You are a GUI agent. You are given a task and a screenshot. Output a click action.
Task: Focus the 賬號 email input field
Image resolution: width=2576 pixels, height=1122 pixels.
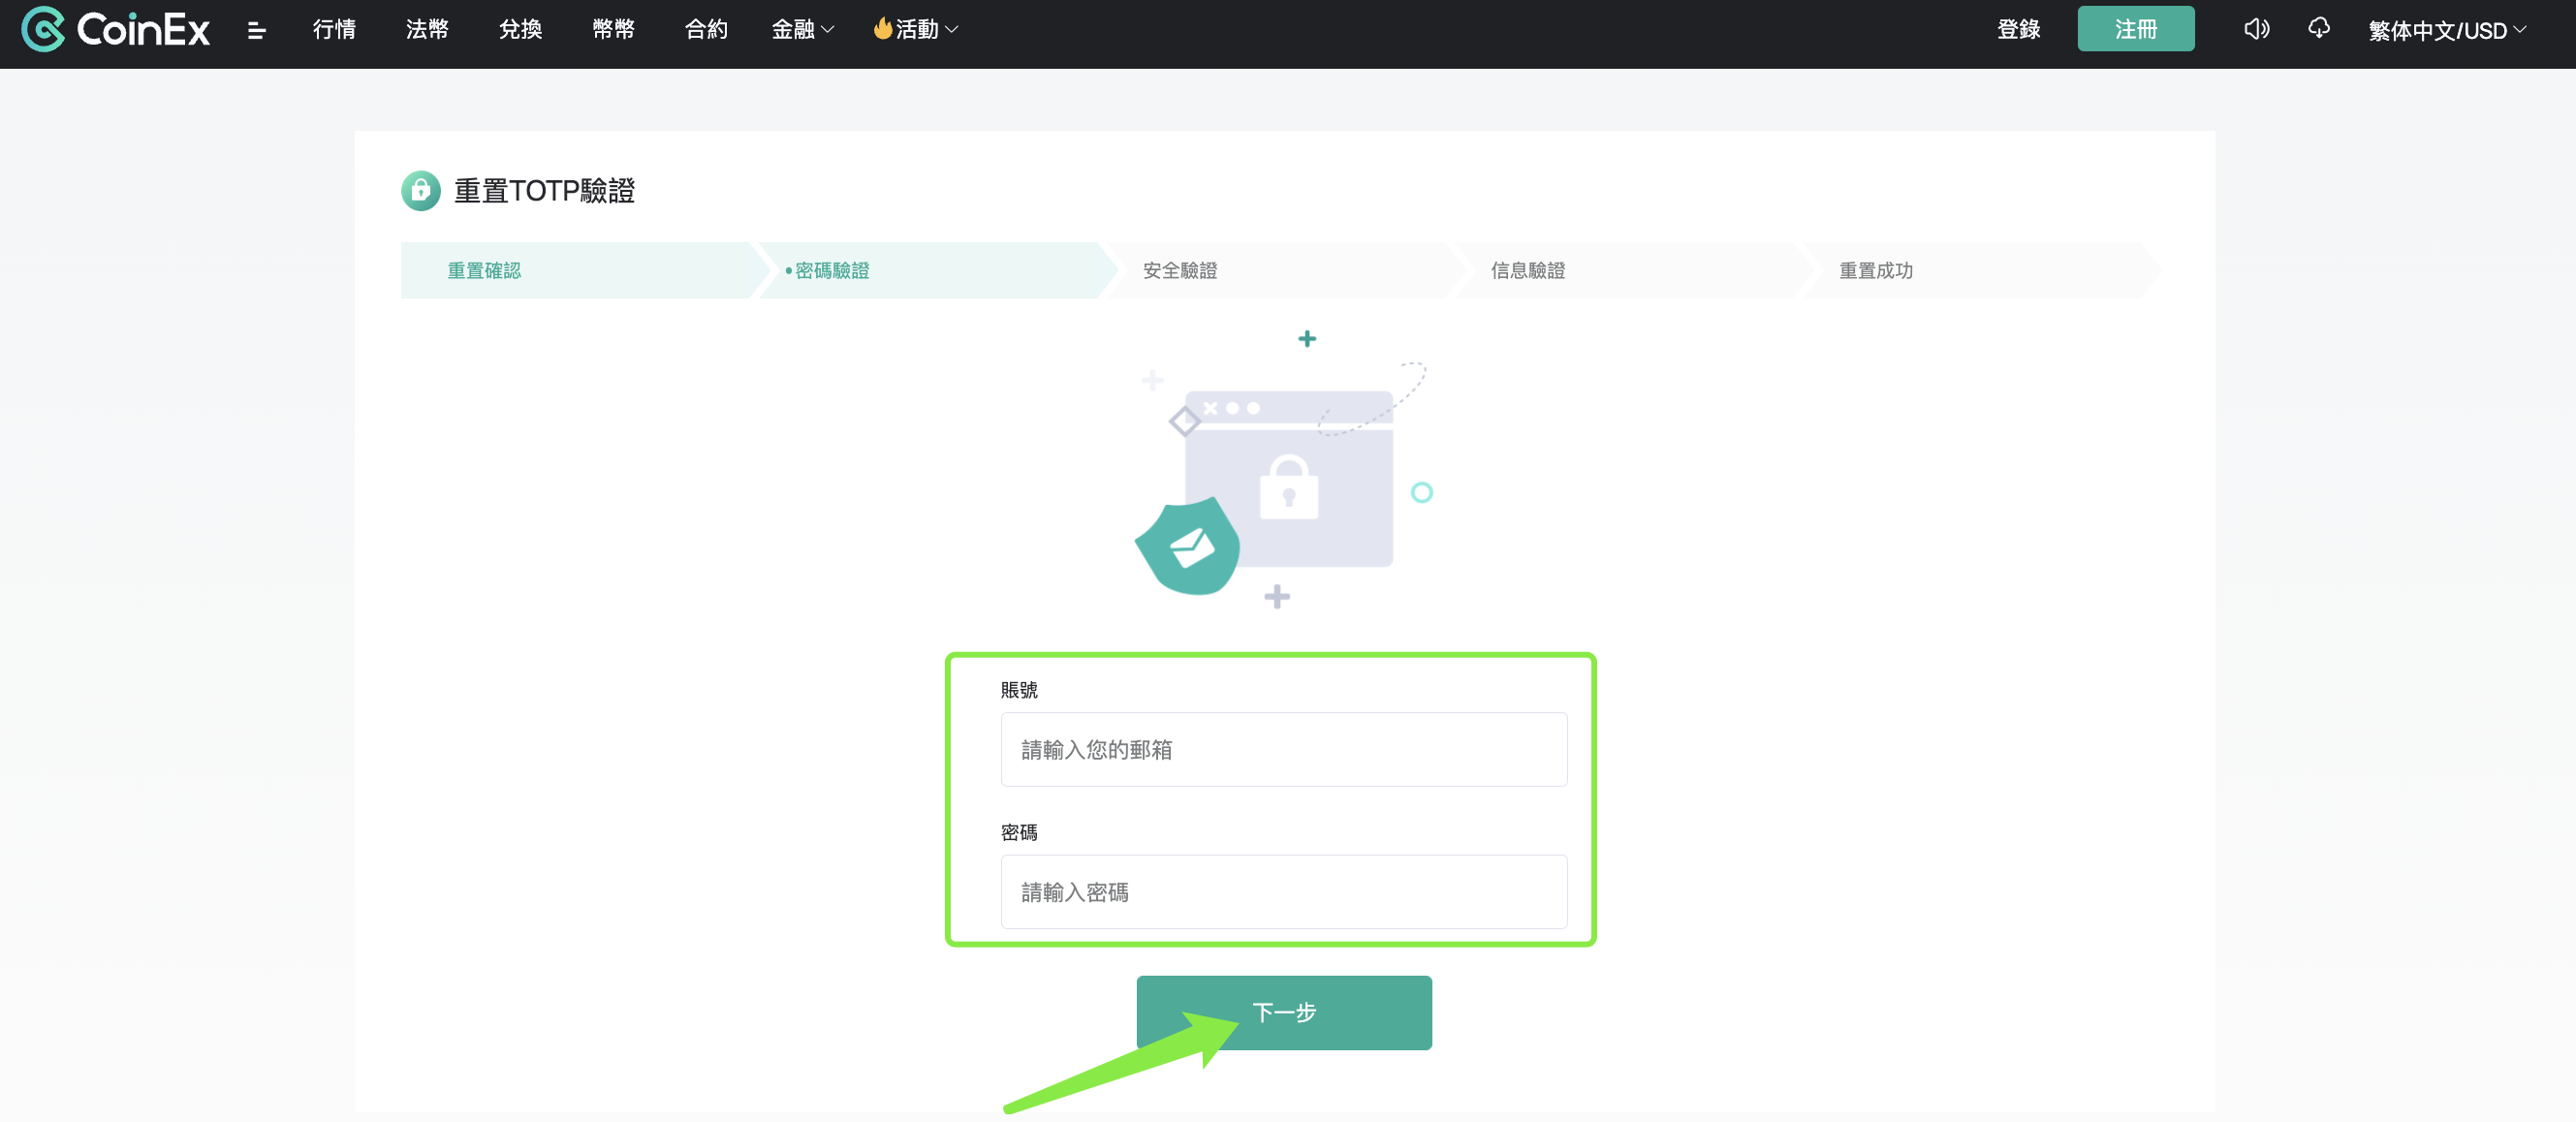[1284, 749]
